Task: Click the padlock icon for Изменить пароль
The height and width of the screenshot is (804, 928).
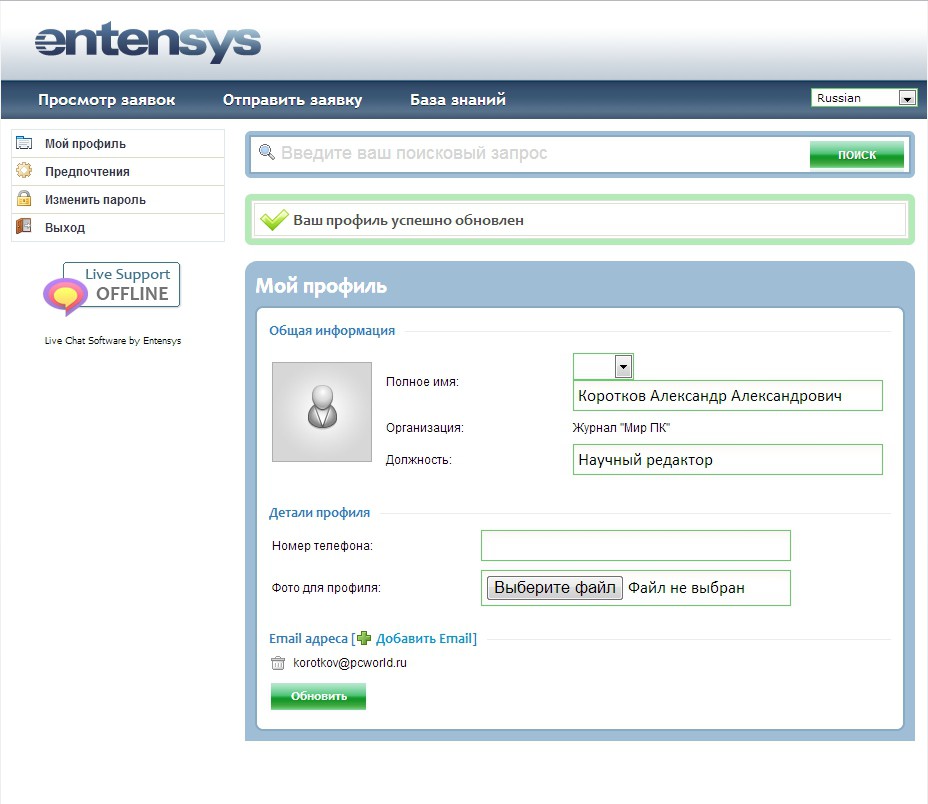Action: tap(24, 199)
